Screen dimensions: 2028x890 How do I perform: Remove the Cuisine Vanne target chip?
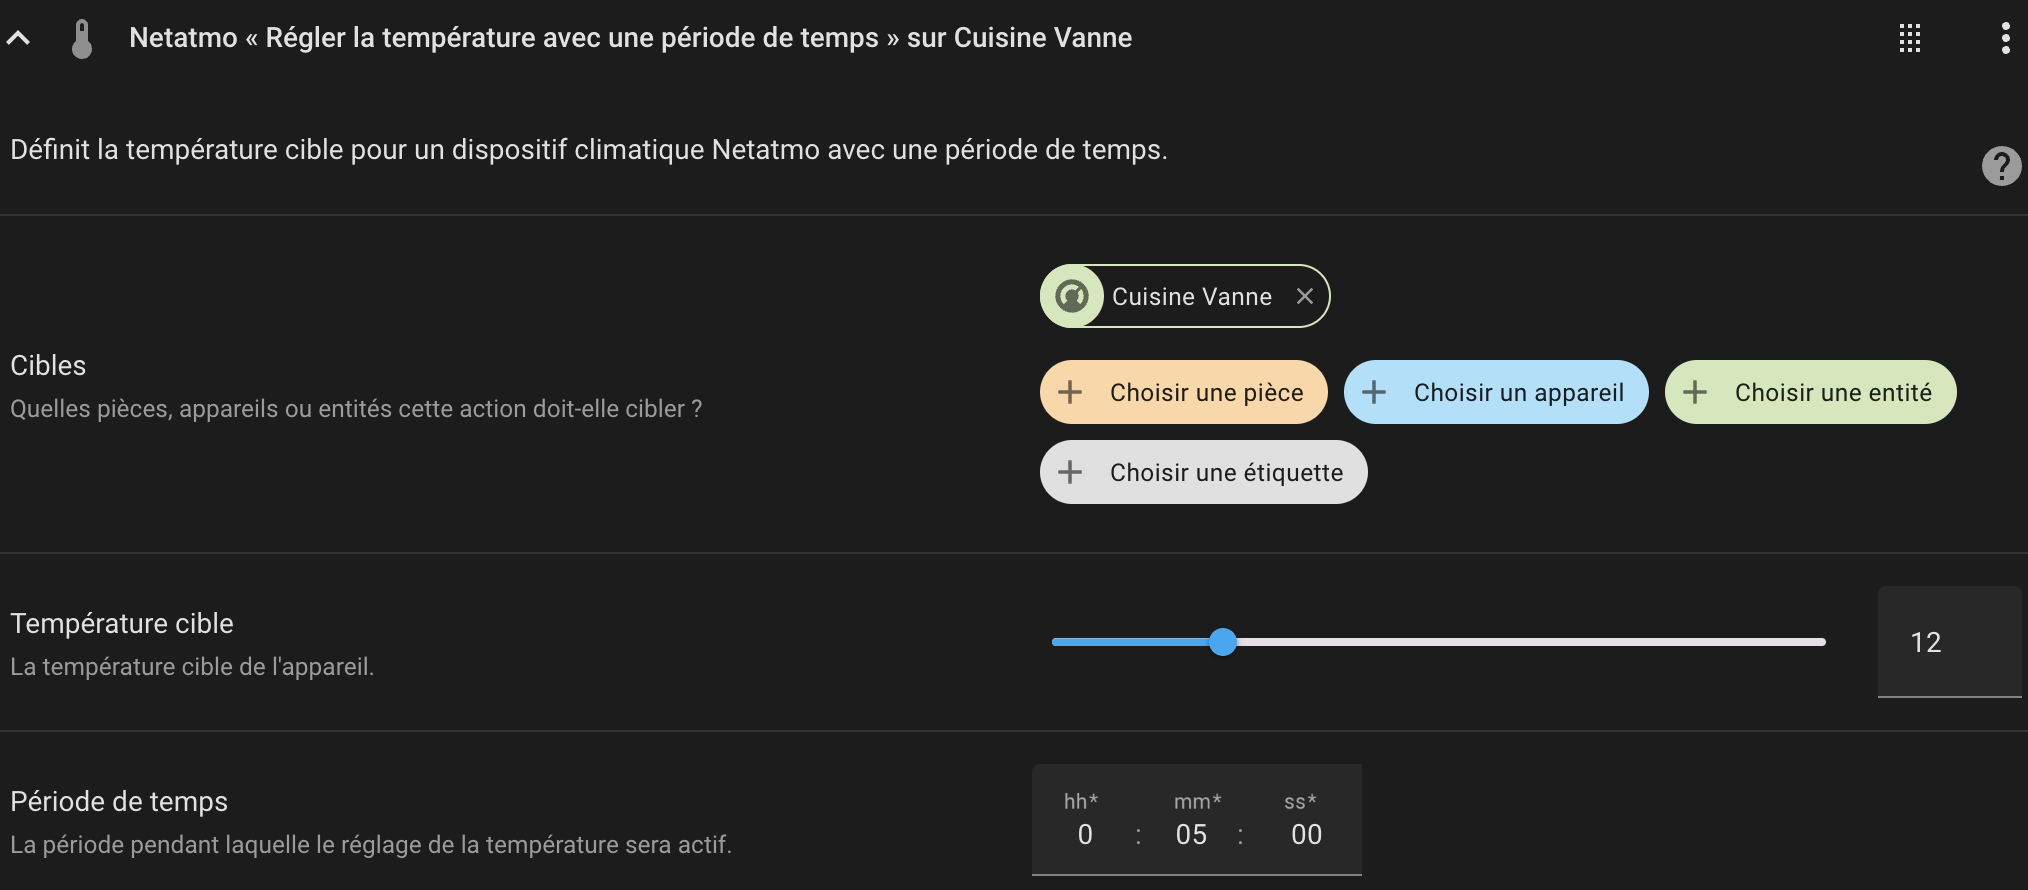1304,296
